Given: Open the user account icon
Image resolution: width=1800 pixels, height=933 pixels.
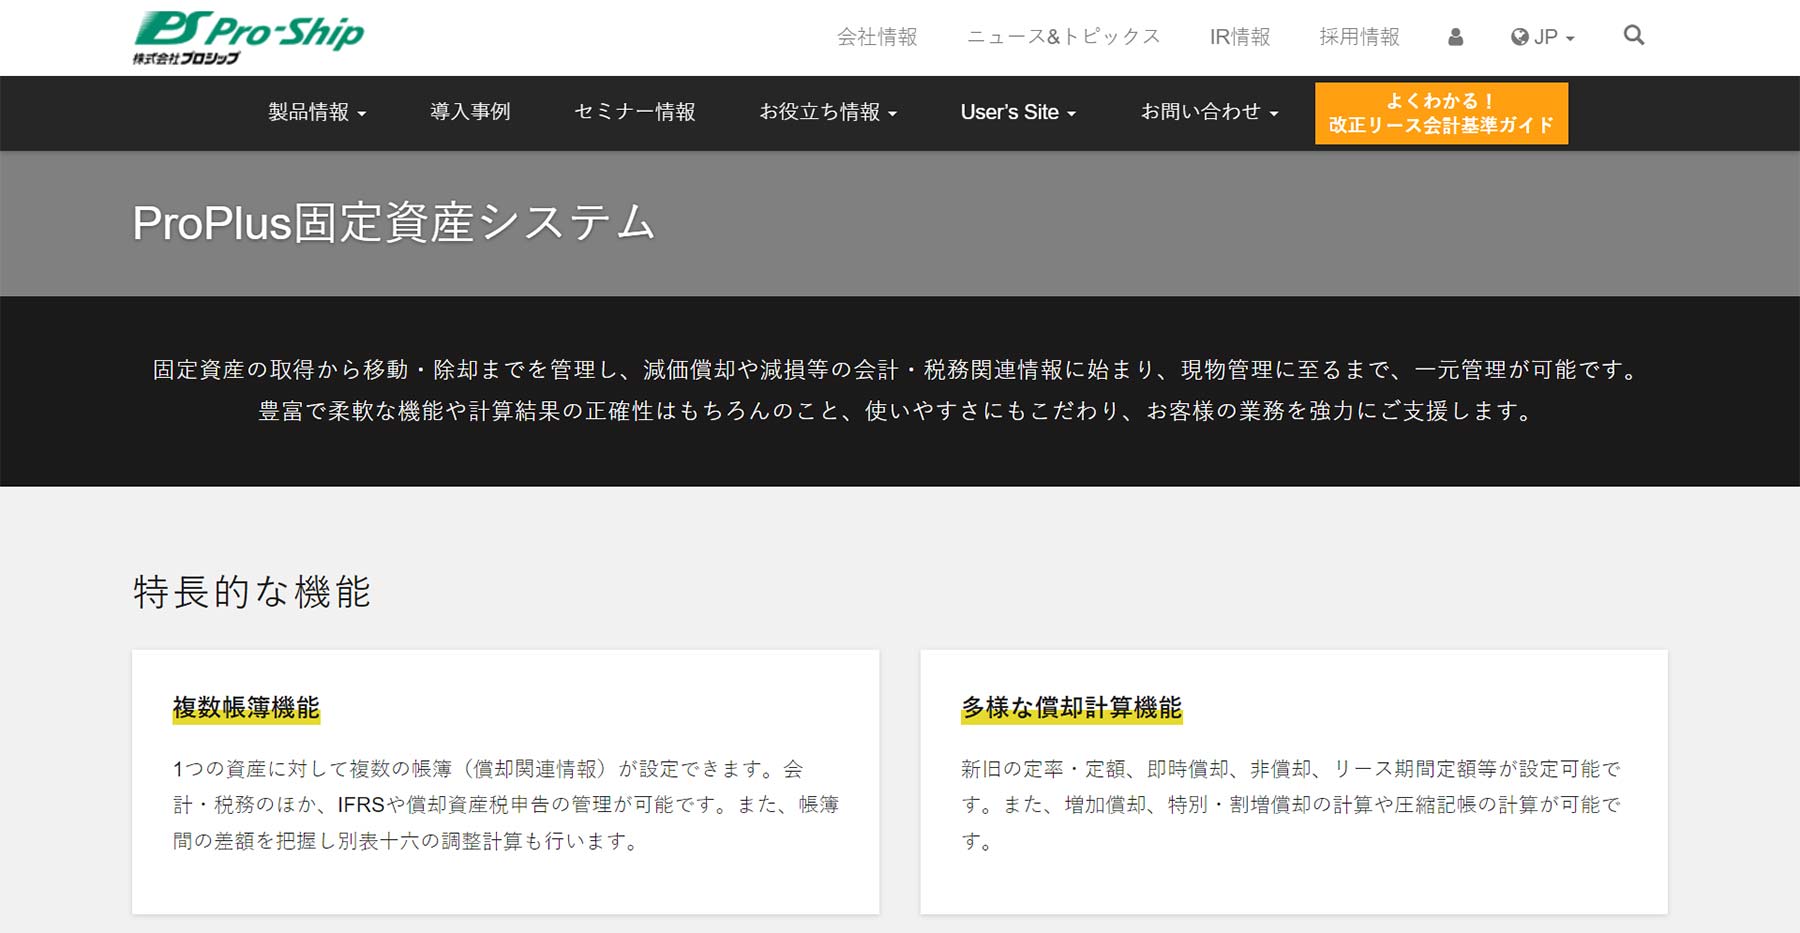Looking at the screenshot, I should pyautogui.click(x=1455, y=37).
